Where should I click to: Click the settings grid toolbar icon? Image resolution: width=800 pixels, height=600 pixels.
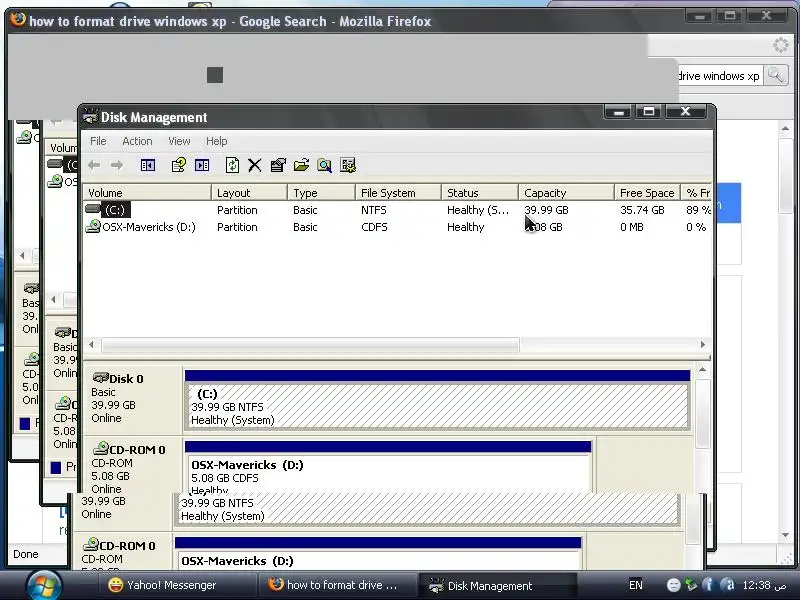click(348, 165)
